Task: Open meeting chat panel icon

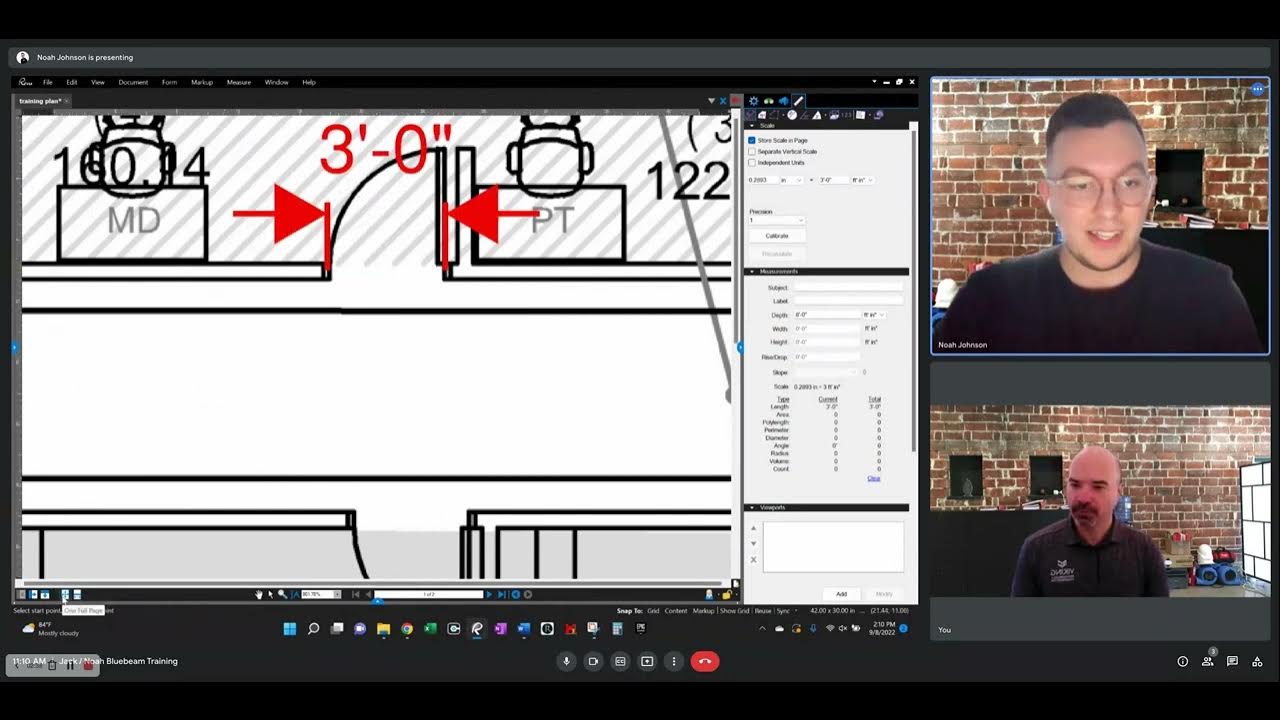Action: point(1232,661)
